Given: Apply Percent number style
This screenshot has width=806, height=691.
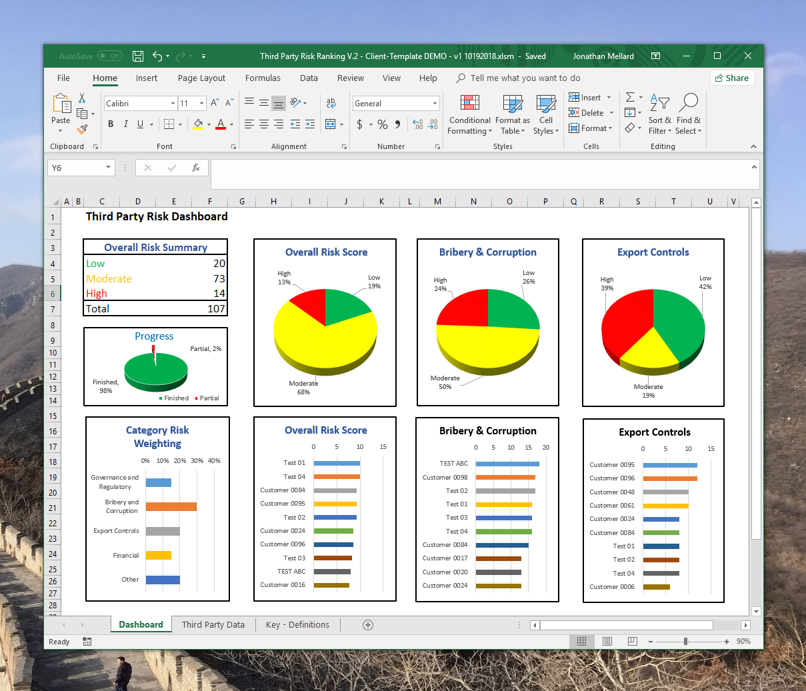Looking at the screenshot, I should [381, 124].
